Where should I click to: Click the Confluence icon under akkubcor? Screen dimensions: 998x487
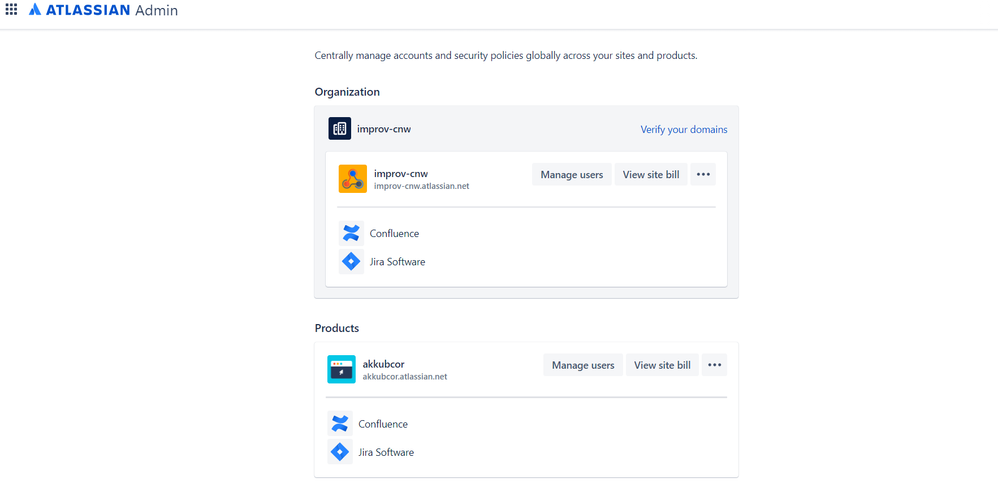pyautogui.click(x=339, y=424)
